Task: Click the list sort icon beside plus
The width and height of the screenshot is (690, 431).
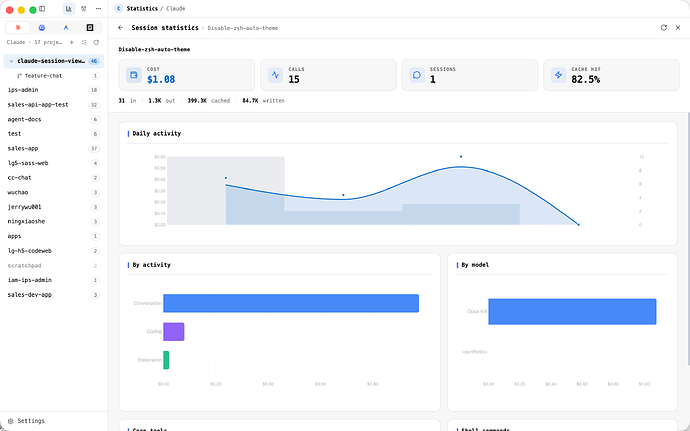Action: (x=84, y=42)
